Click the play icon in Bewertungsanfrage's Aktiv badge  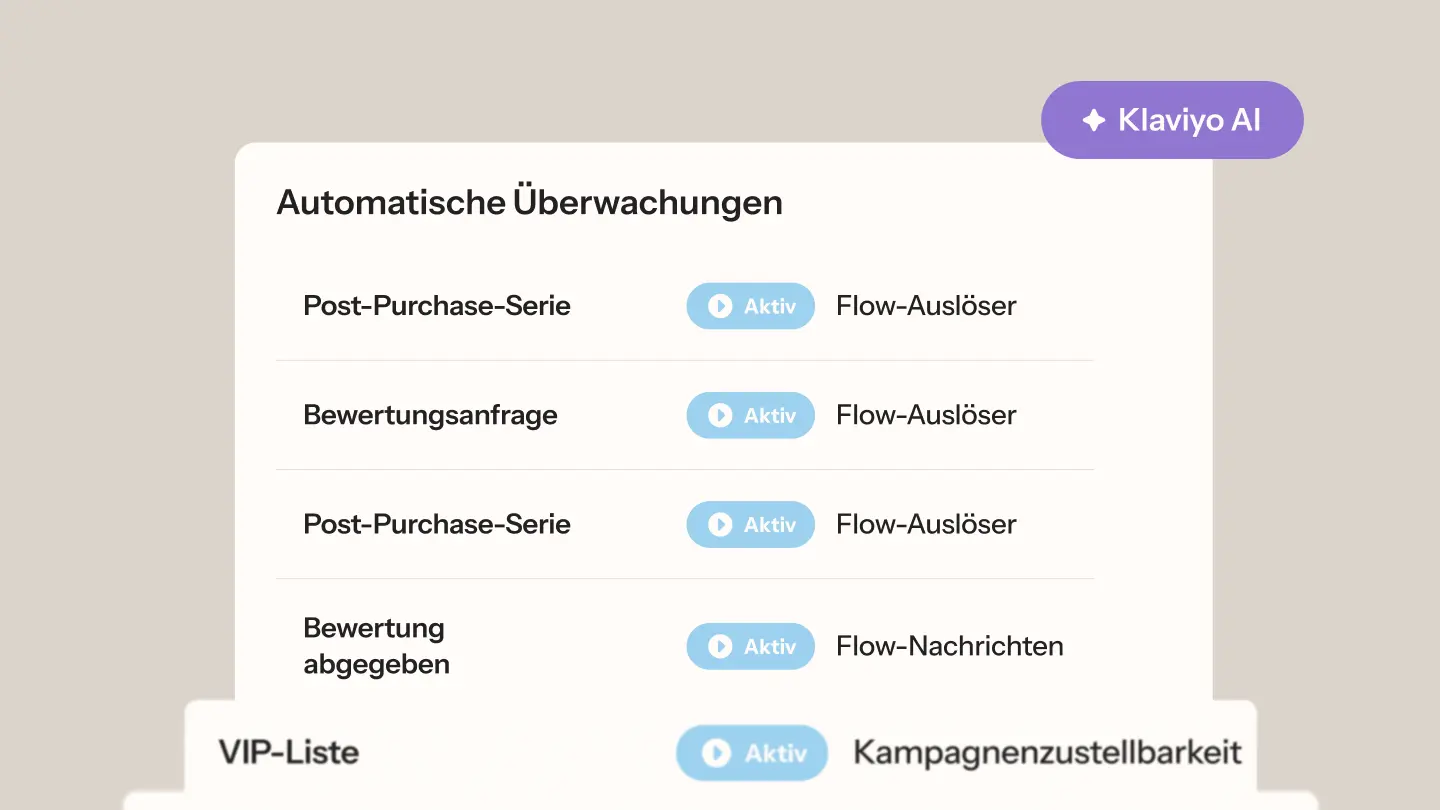(720, 415)
